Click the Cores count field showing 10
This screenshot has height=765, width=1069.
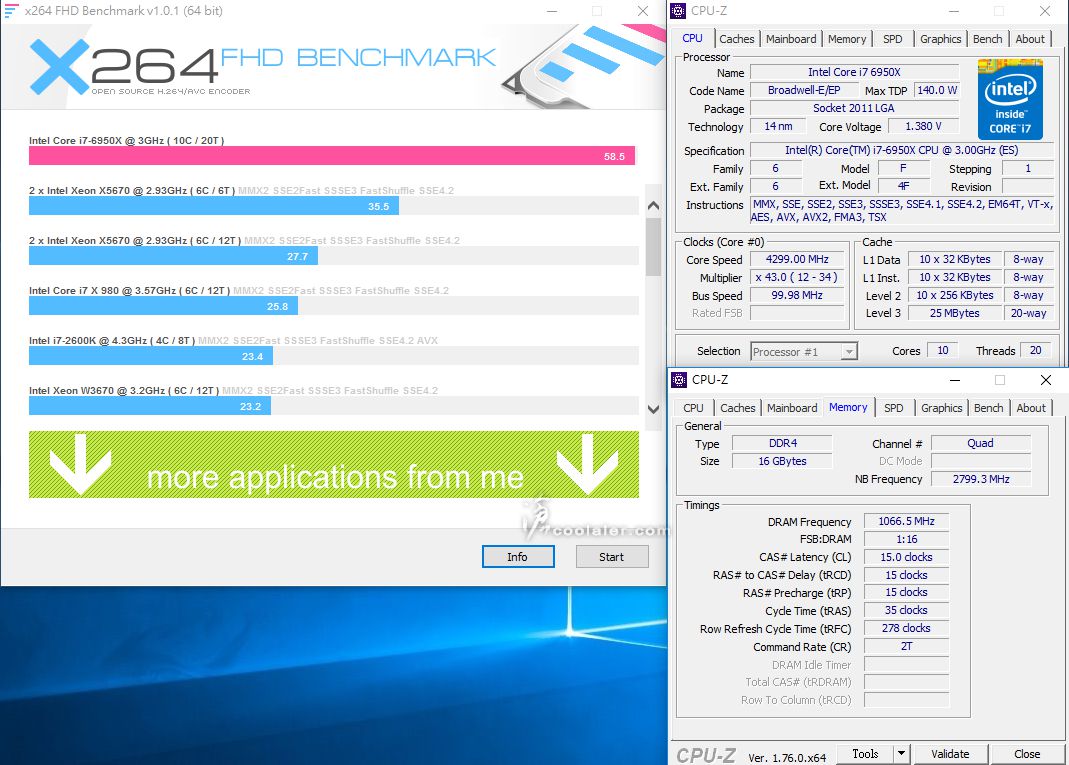pyautogui.click(x=942, y=350)
